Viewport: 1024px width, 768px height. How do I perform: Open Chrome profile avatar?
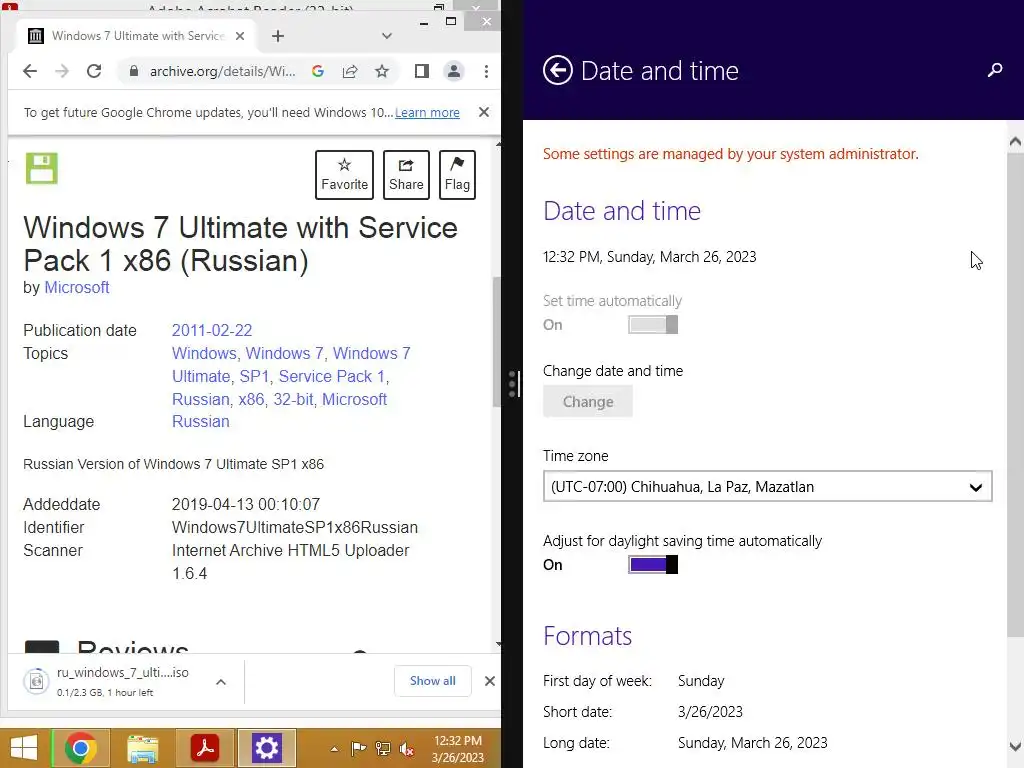454,71
